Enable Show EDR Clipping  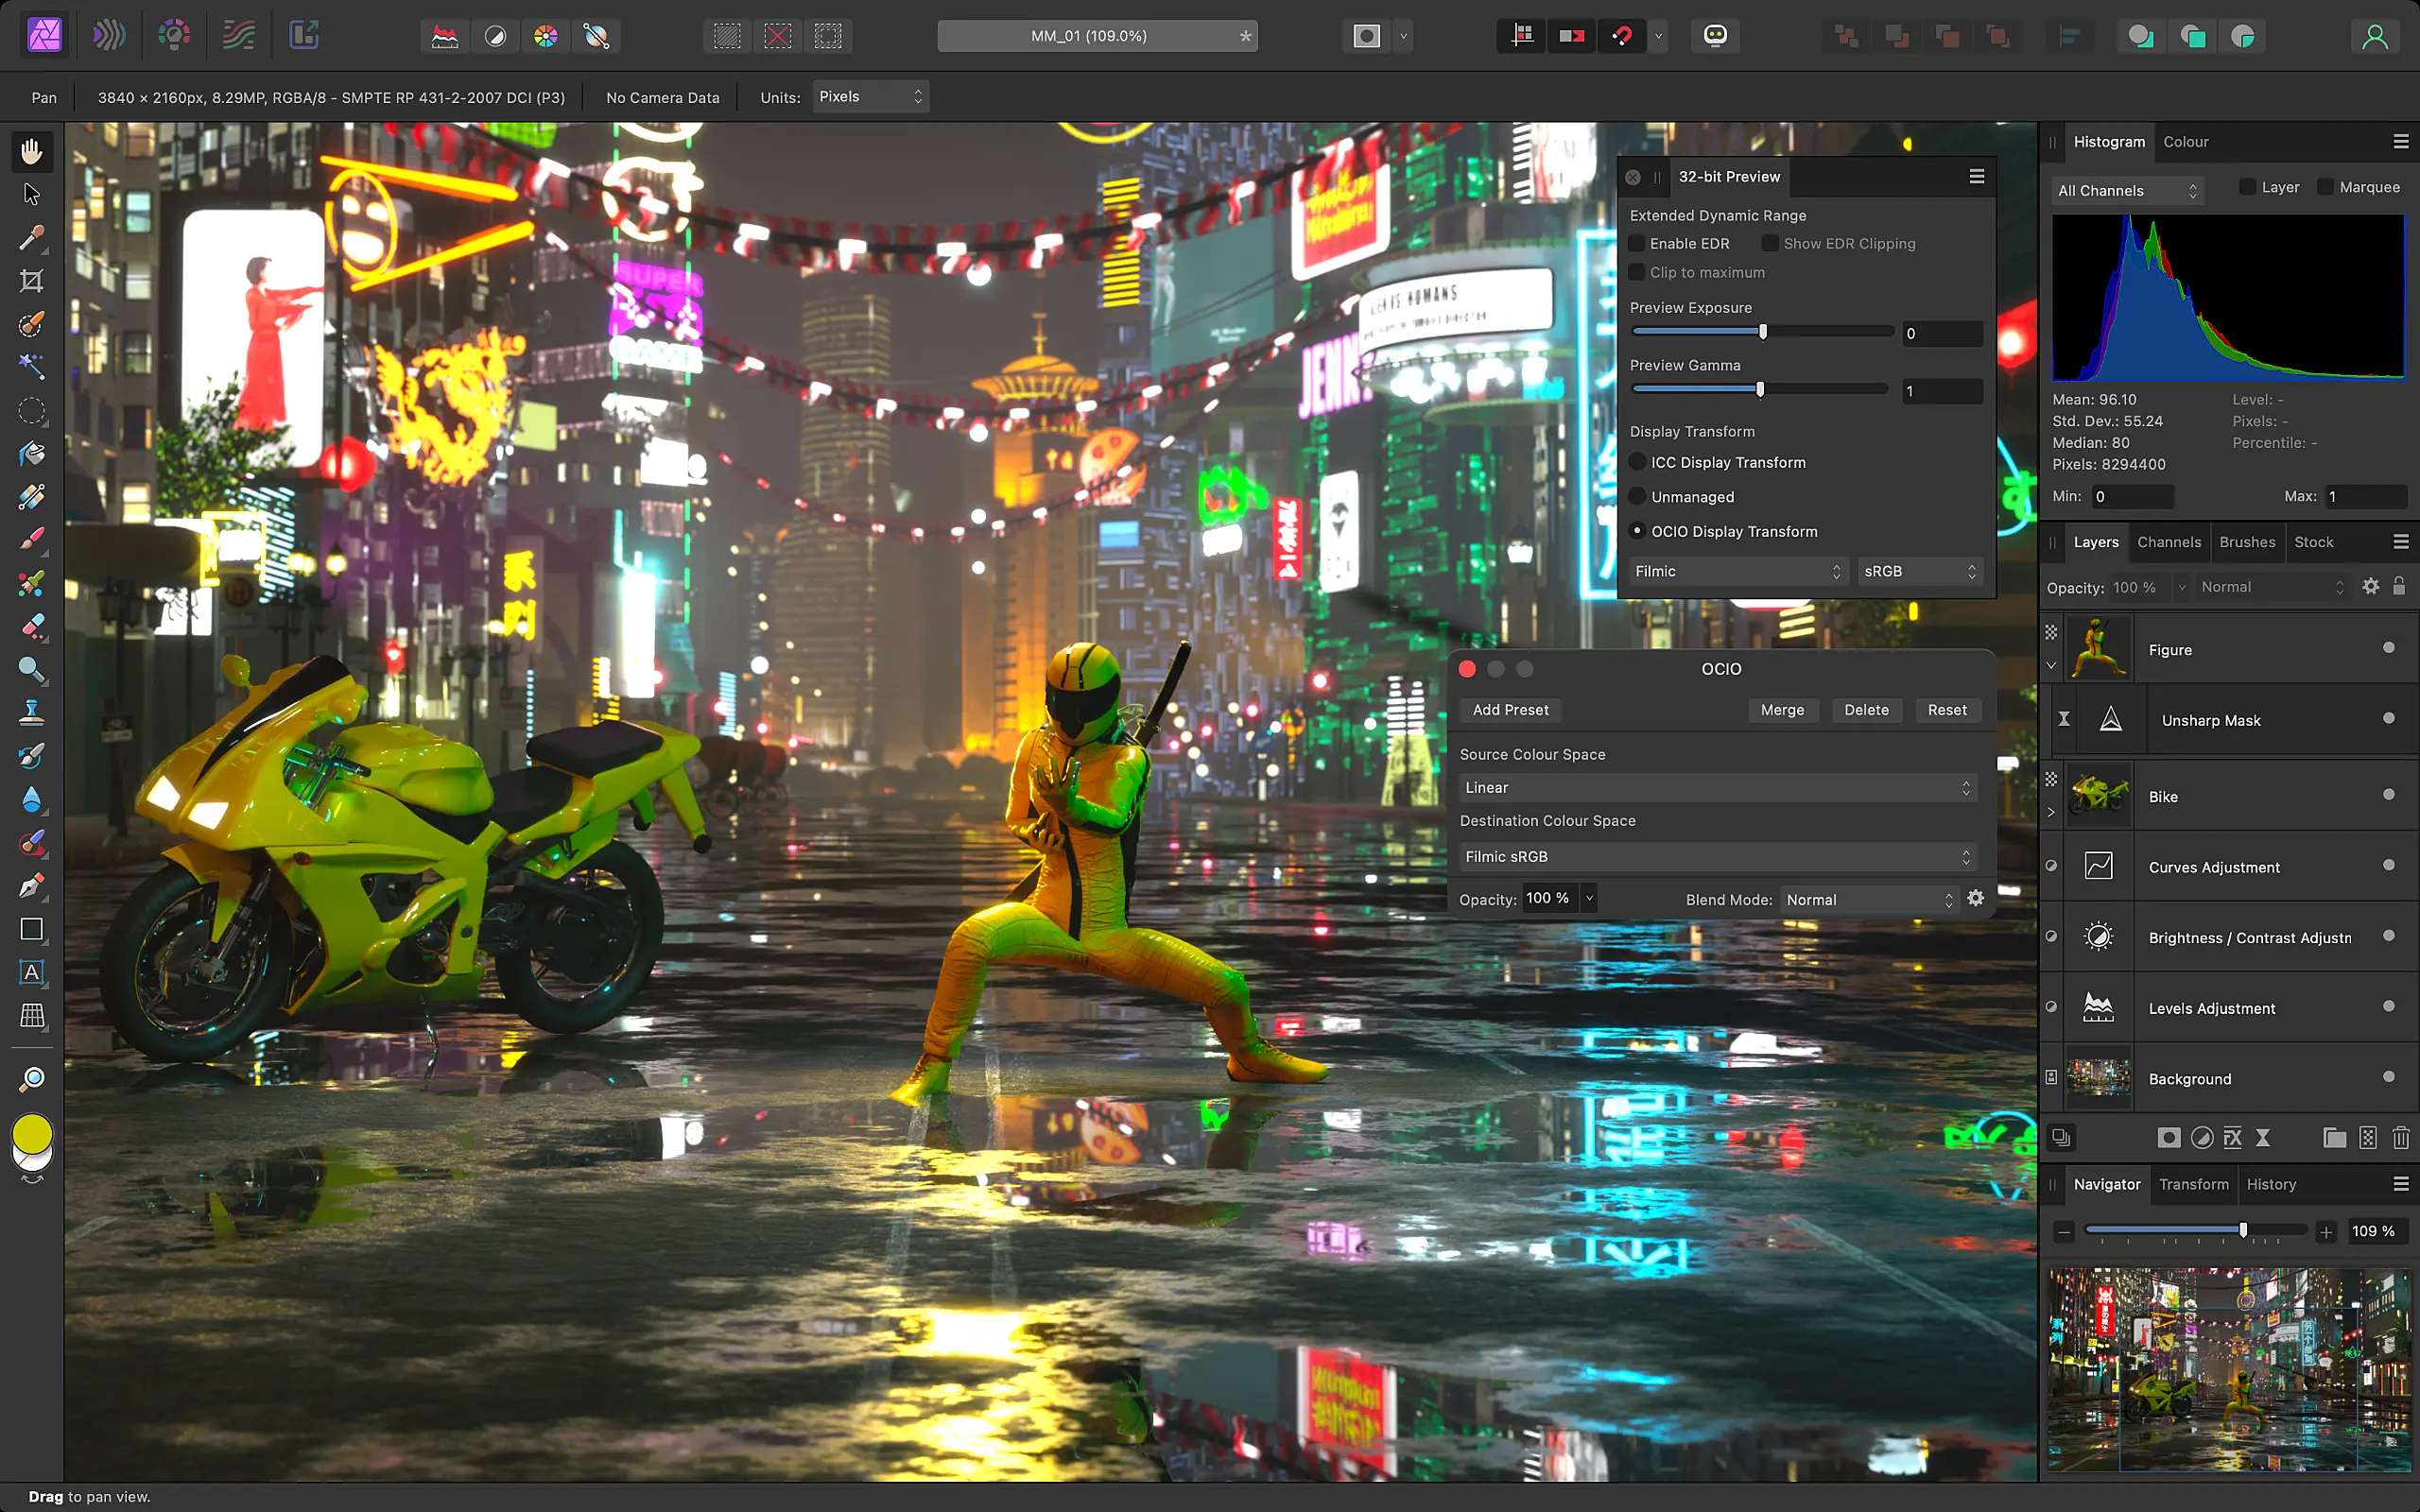(1771, 243)
